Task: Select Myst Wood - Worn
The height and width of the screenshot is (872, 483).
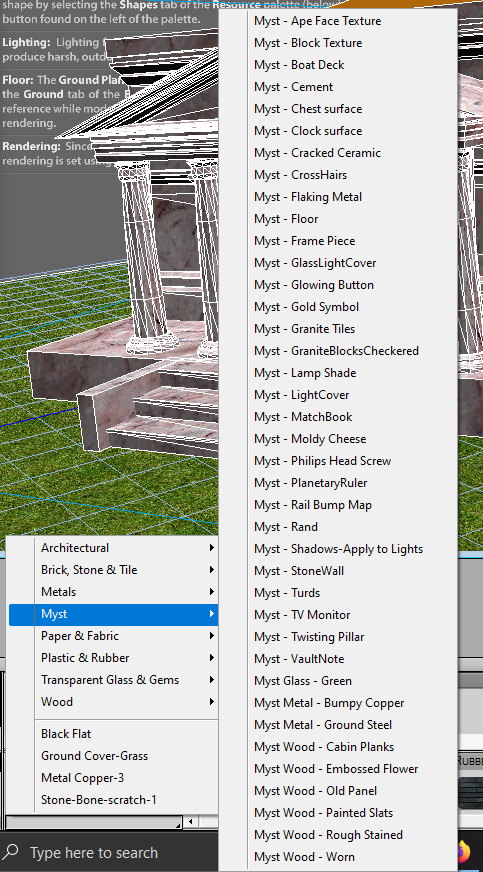Action: (338, 856)
